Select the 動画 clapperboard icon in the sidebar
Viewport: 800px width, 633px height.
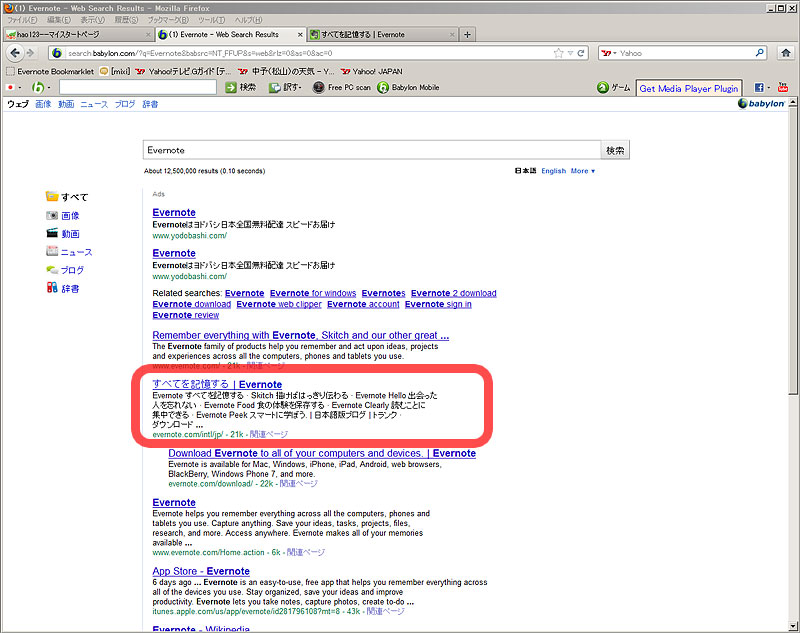pos(52,233)
